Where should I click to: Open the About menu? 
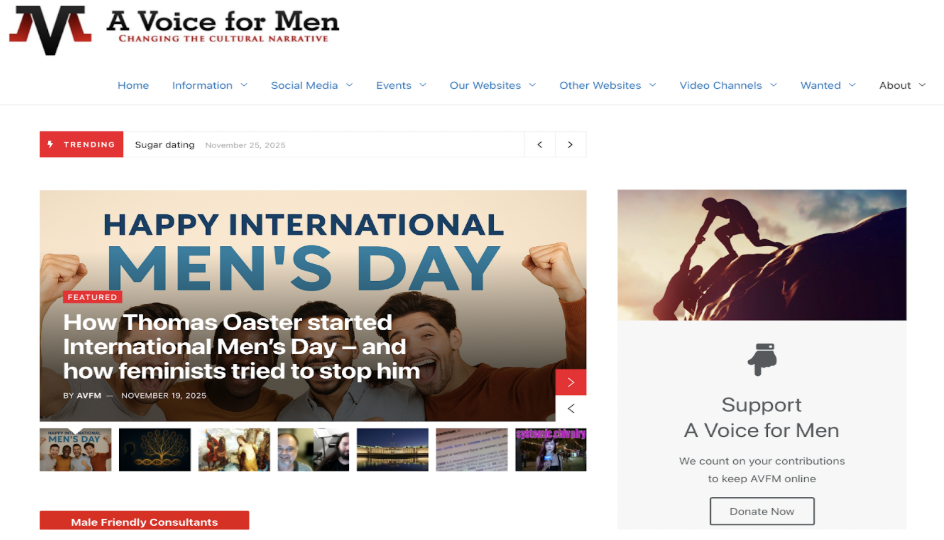901,86
